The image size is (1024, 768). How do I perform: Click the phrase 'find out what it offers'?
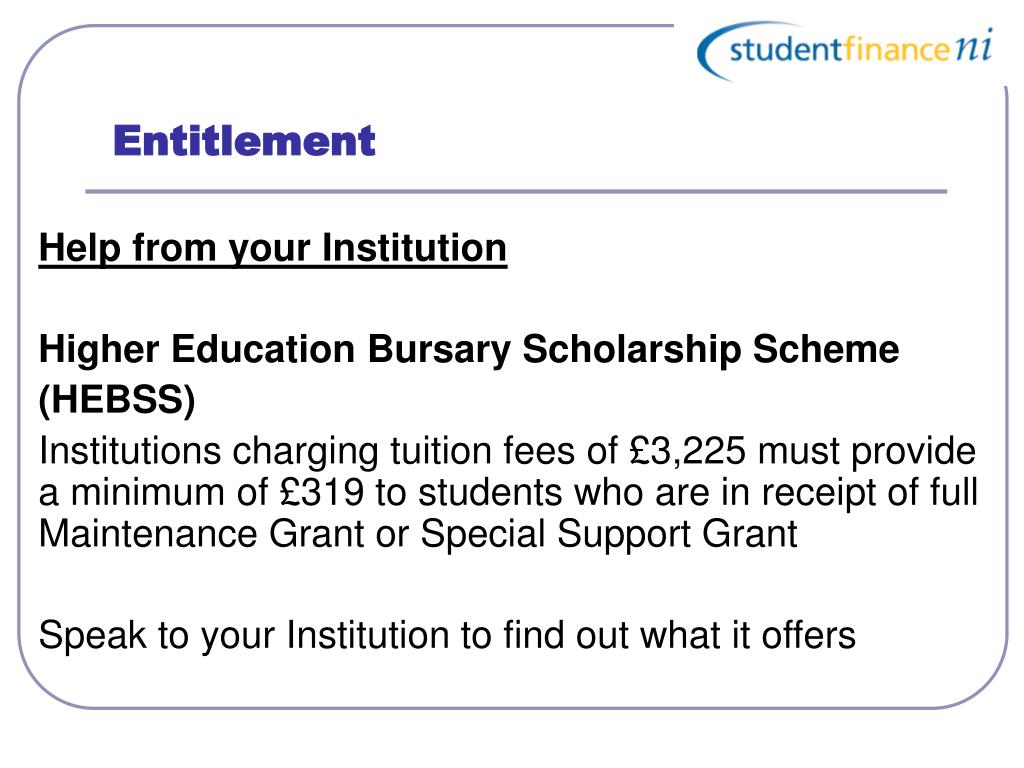point(679,635)
